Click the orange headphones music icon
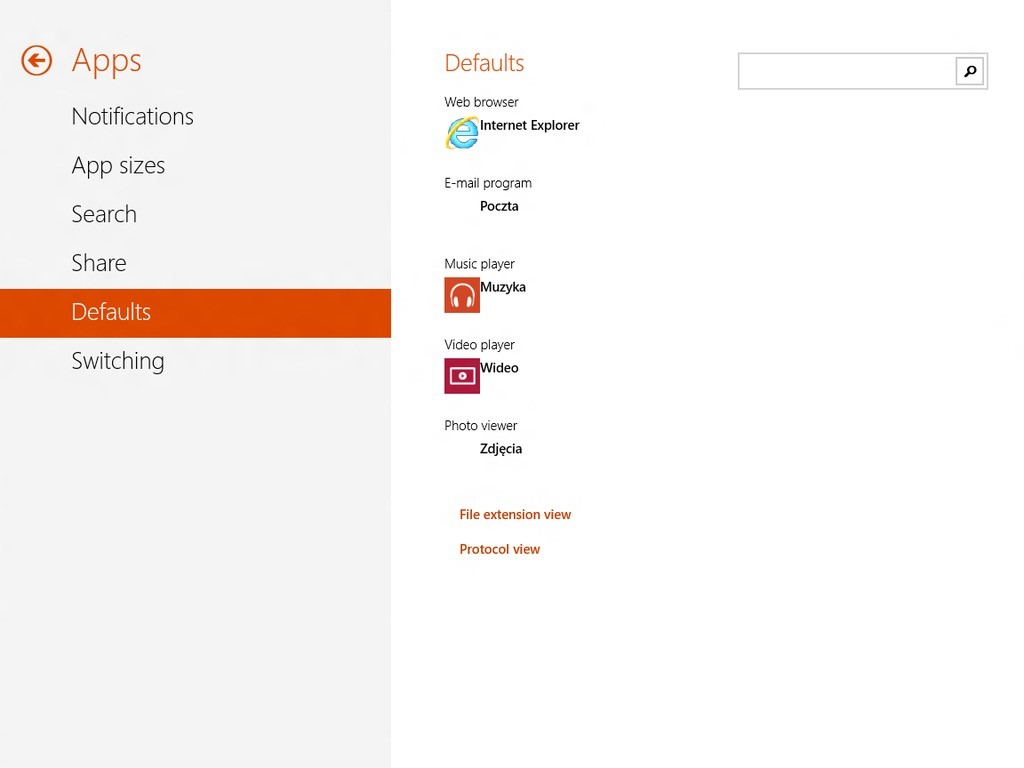Screen dimensions: 1024x768 (x=461, y=295)
